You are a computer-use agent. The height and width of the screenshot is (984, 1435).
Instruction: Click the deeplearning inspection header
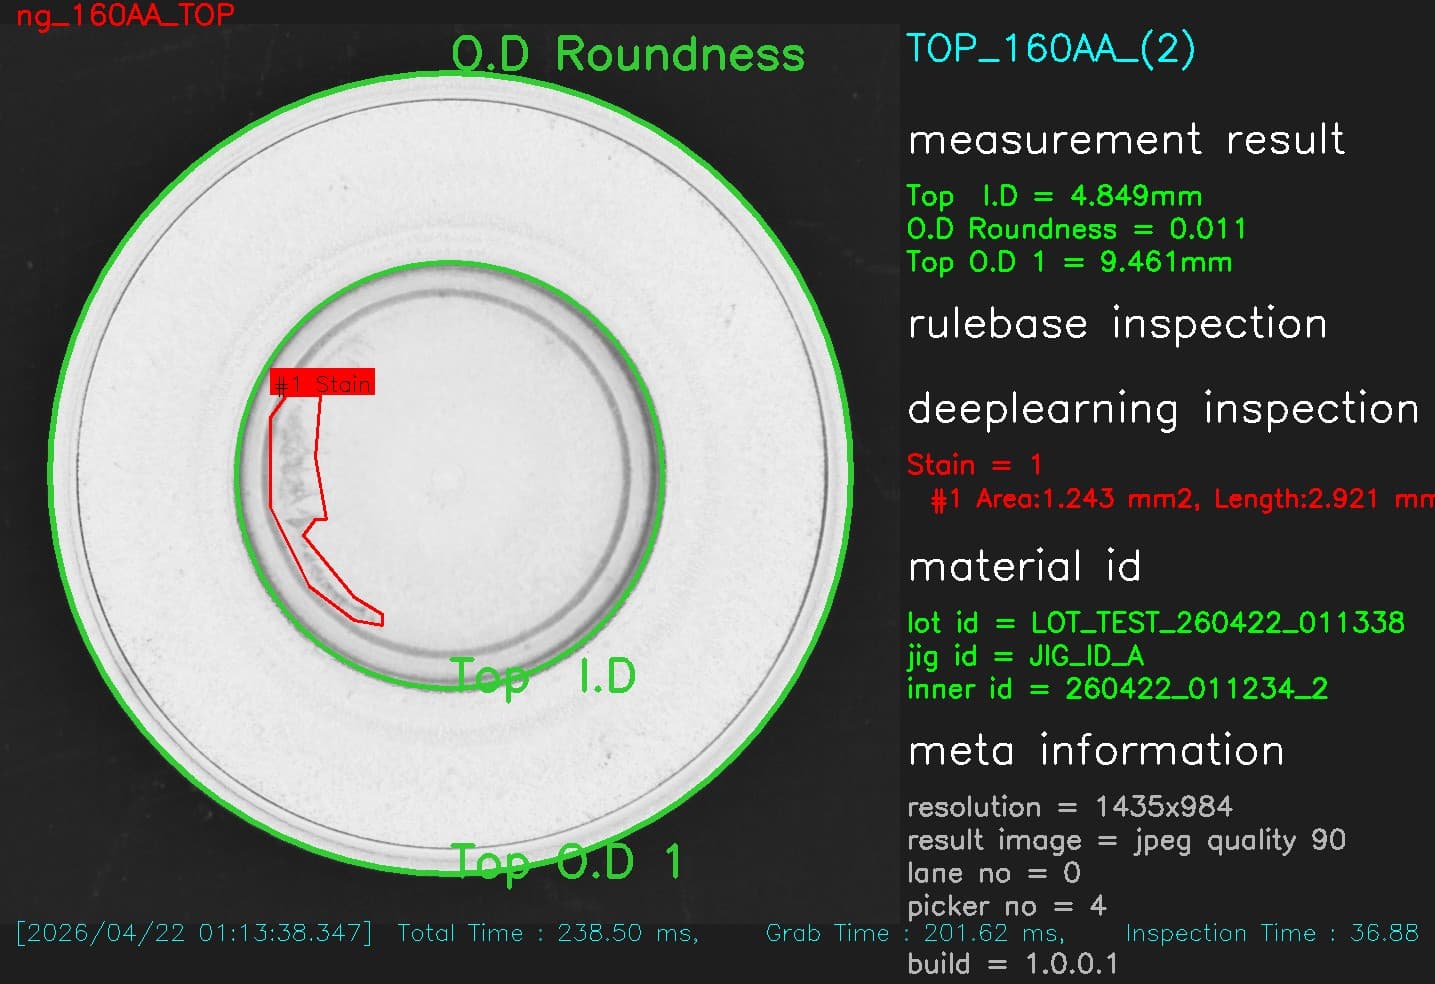tap(1163, 409)
